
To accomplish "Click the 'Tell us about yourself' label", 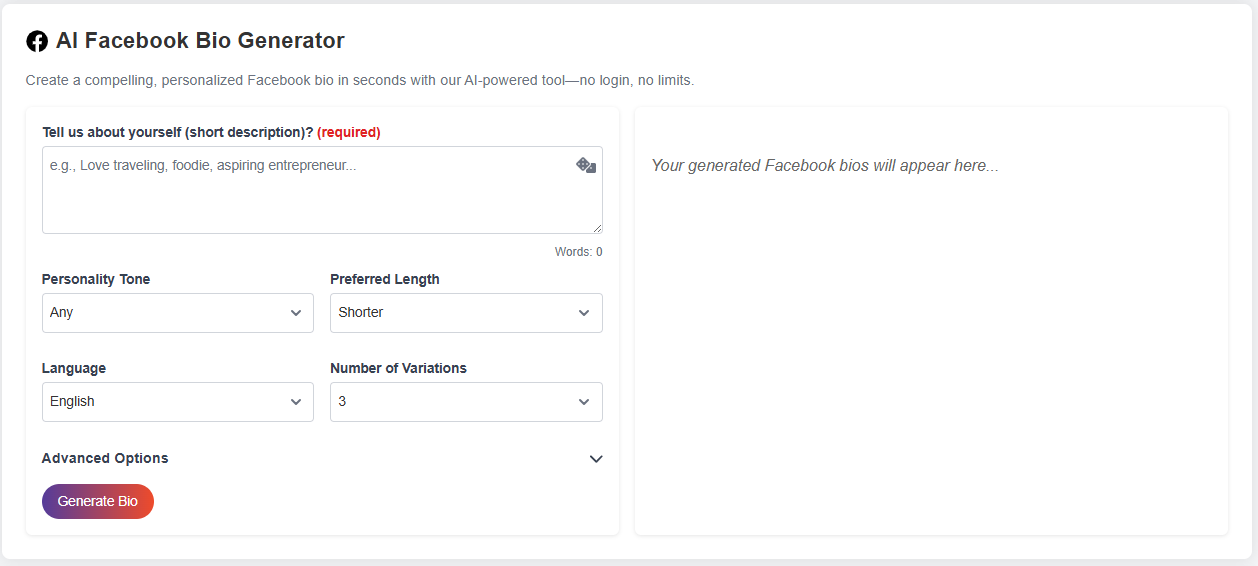I will [x=177, y=132].
